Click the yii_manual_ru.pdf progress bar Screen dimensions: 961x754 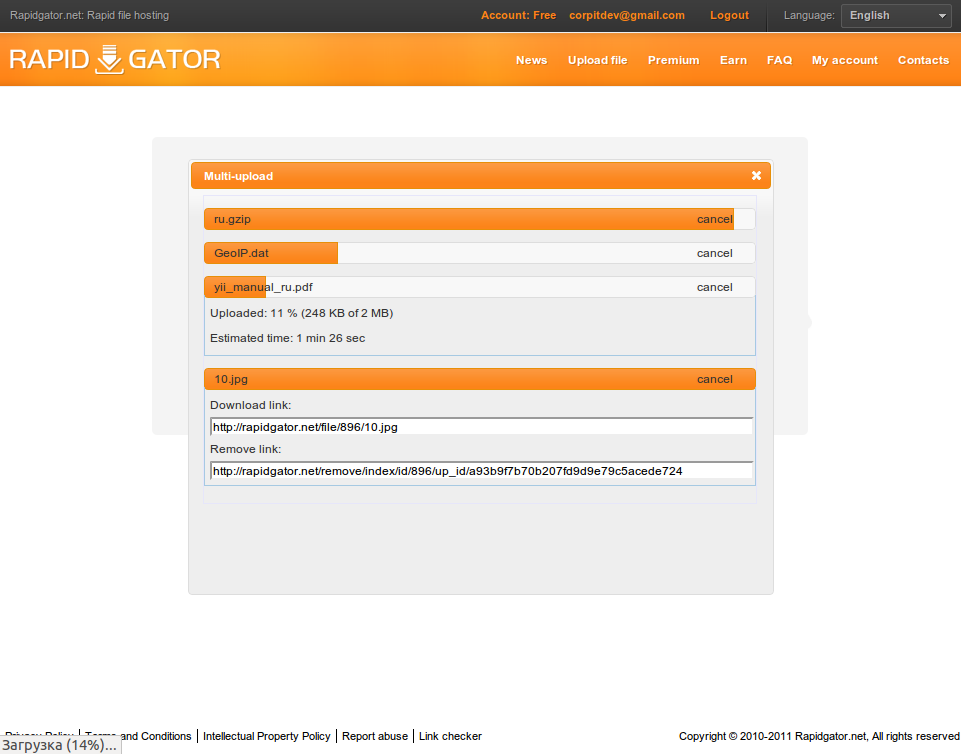coord(480,287)
